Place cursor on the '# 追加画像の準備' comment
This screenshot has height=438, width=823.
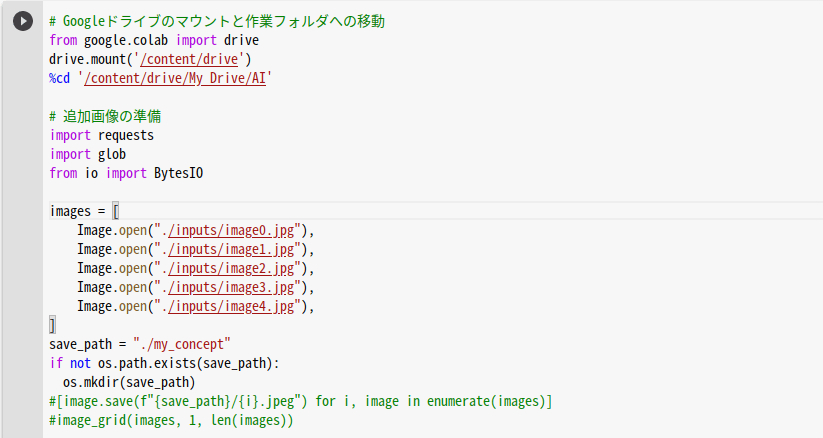pos(105,116)
